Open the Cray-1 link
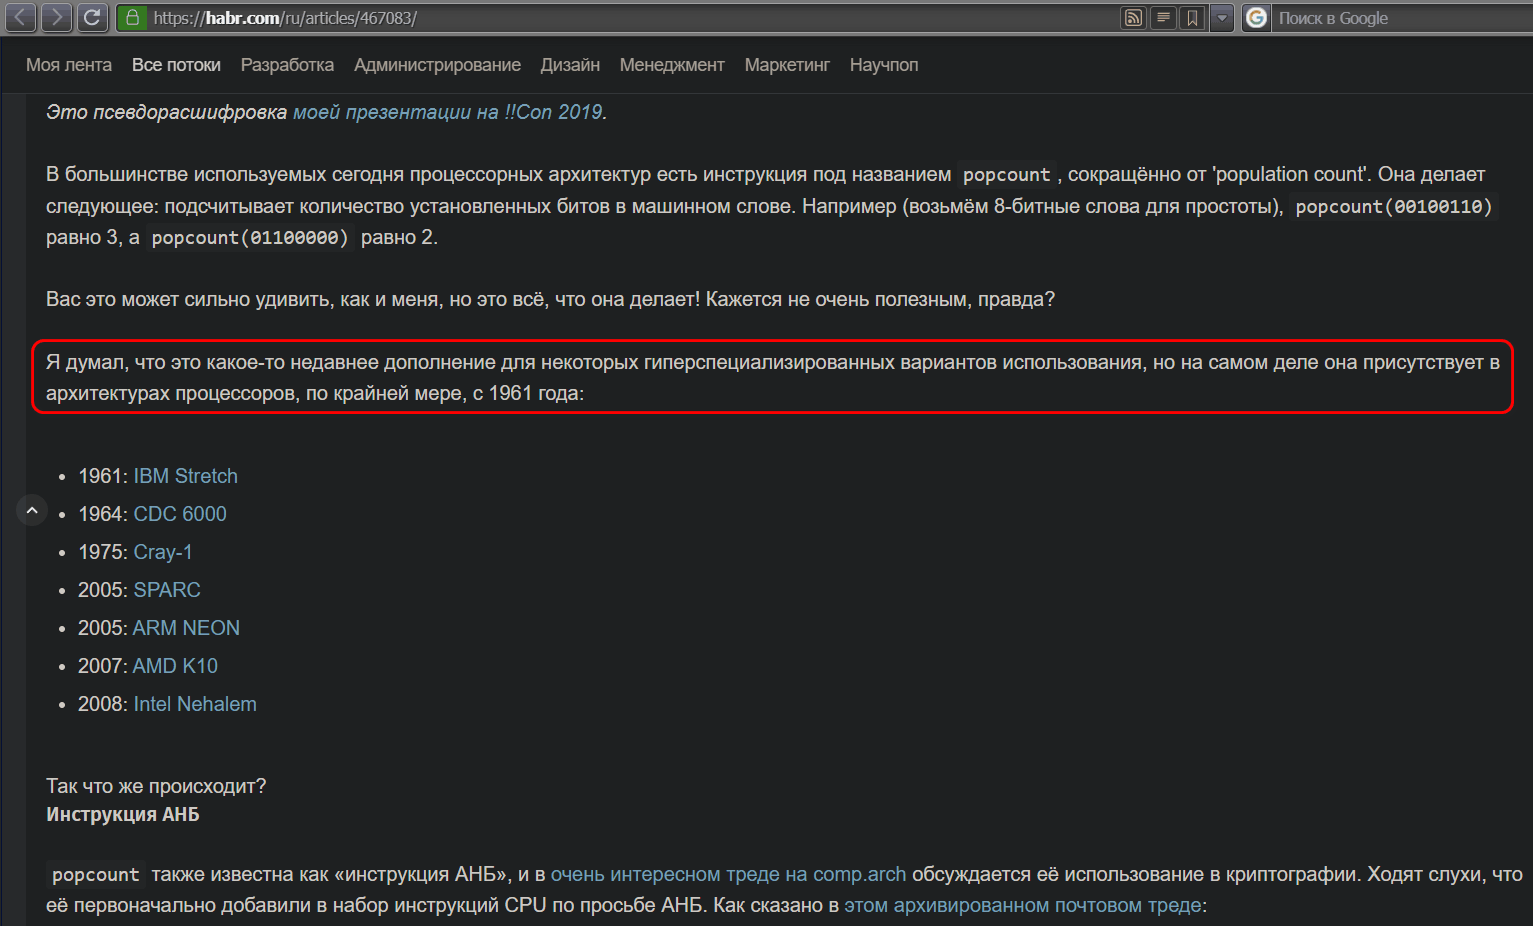This screenshot has width=1533, height=926. (162, 552)
